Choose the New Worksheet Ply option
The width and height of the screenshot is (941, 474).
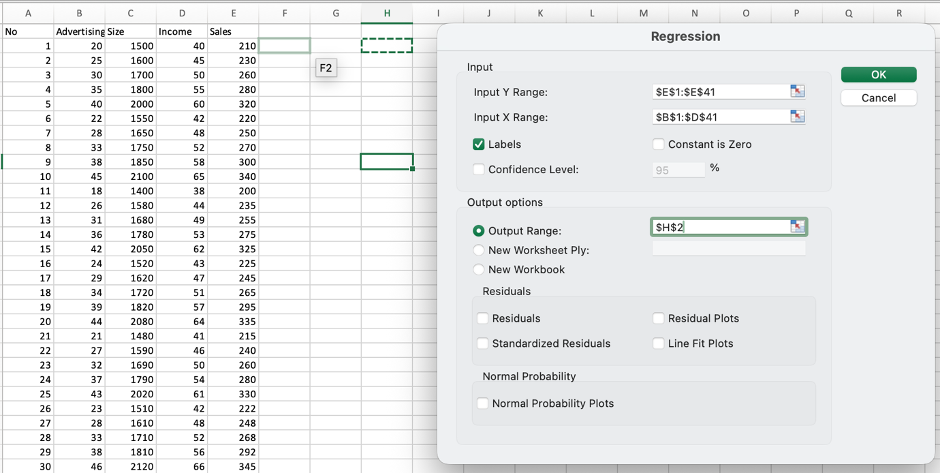[479, 250]
